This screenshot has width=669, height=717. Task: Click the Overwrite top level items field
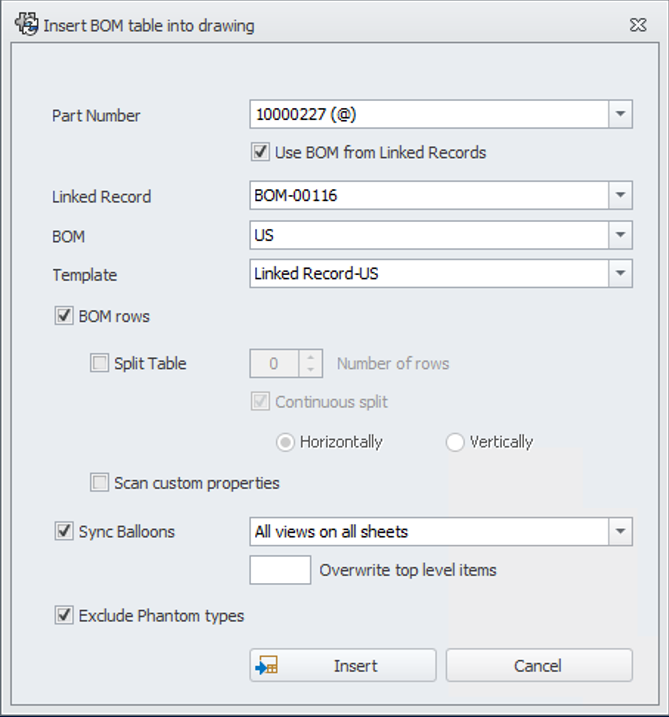(x=280, y=571)
